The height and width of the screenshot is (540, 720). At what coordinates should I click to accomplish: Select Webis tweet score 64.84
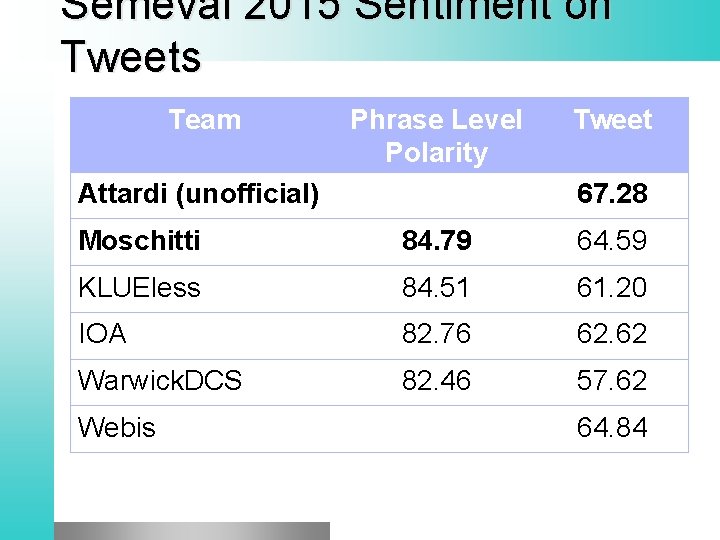[x=612, y=428]
